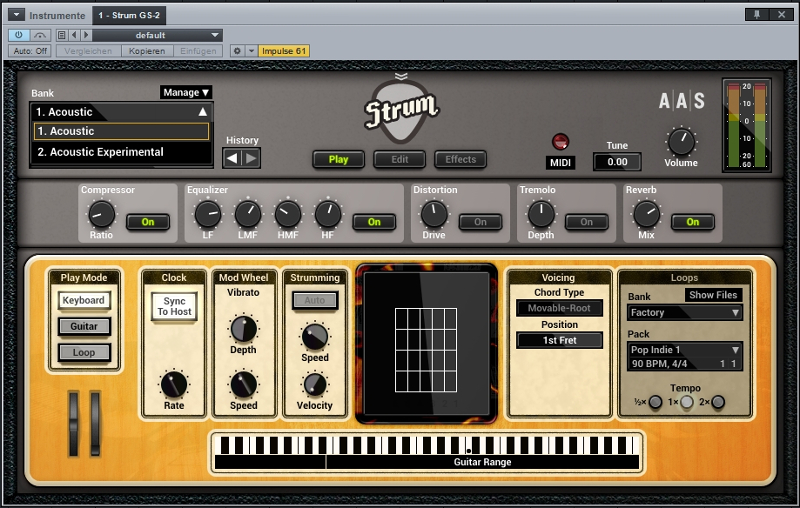
Task: Select 1x tempo radio button
Action: pos(687,402)
